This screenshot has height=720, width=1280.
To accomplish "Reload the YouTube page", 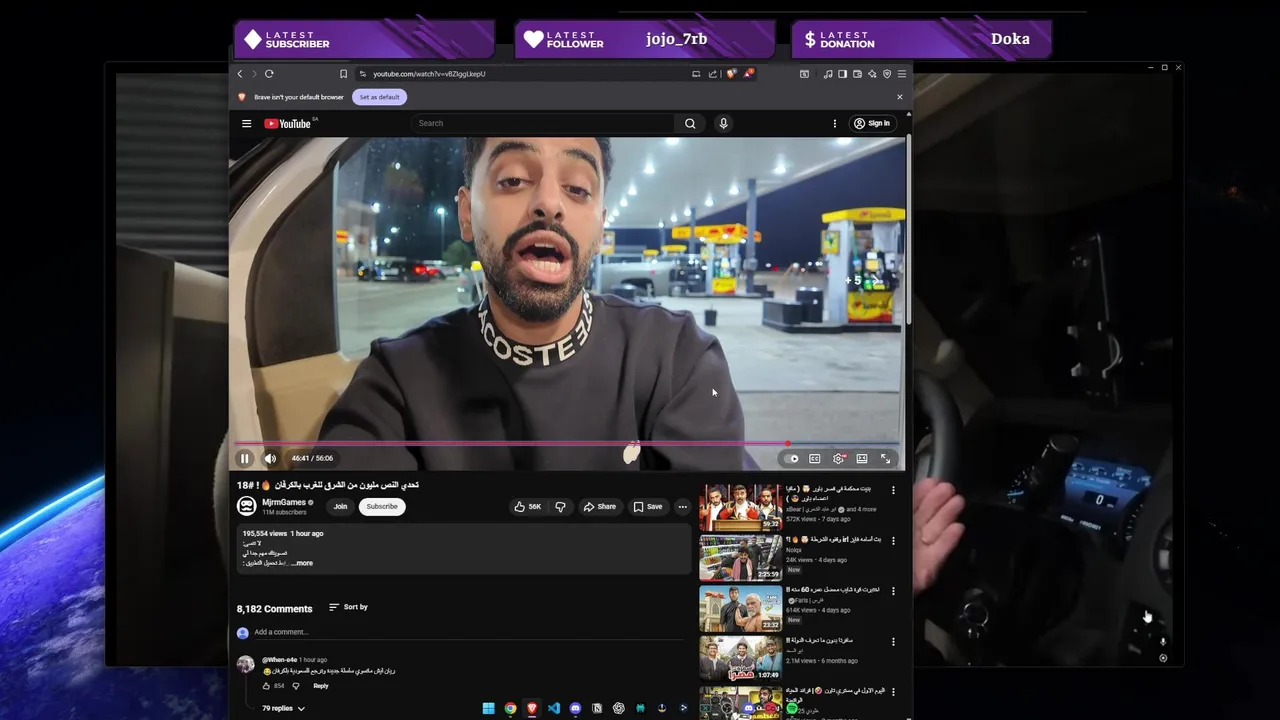I will coord(269,74).
